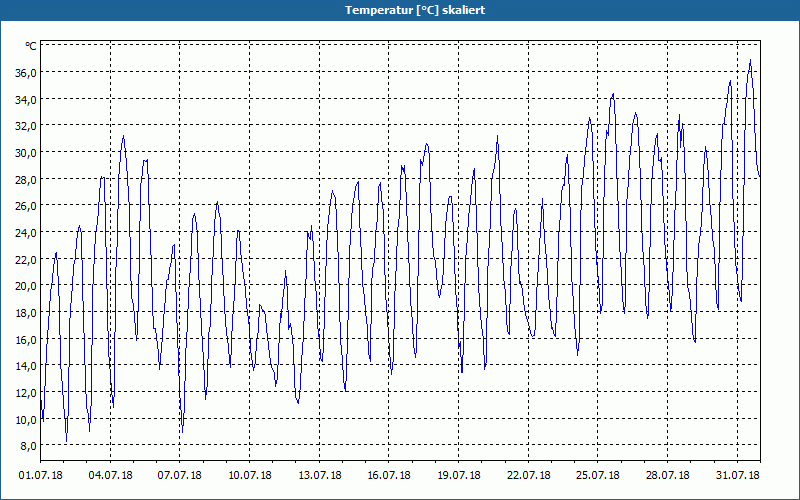Click the 31.07.18 date label

tap(737, 475)
